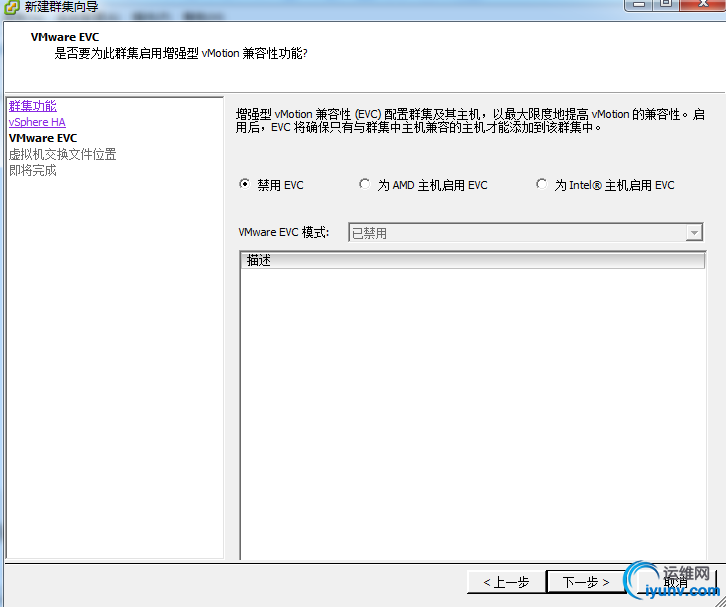726x607 pixels.
Task: Open the VMware EVC 模式 dropdown arrow
Action: 694,232
